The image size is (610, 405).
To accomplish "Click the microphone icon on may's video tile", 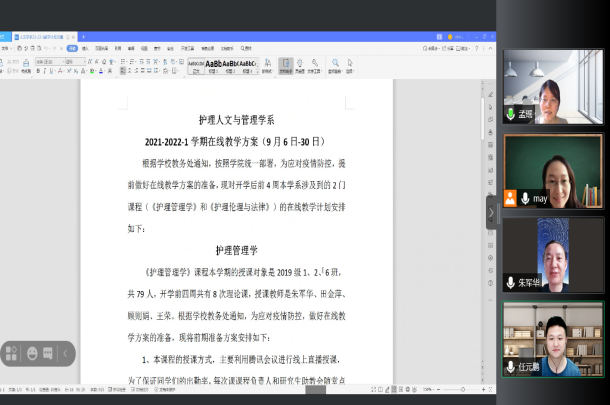I will (x=525, y=198).
